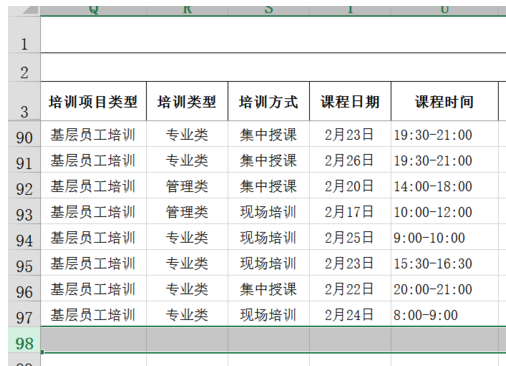This screenshot has height=366, width=506.
Task: Select time cell 15:30-16:30
Action: coord(445,262)
